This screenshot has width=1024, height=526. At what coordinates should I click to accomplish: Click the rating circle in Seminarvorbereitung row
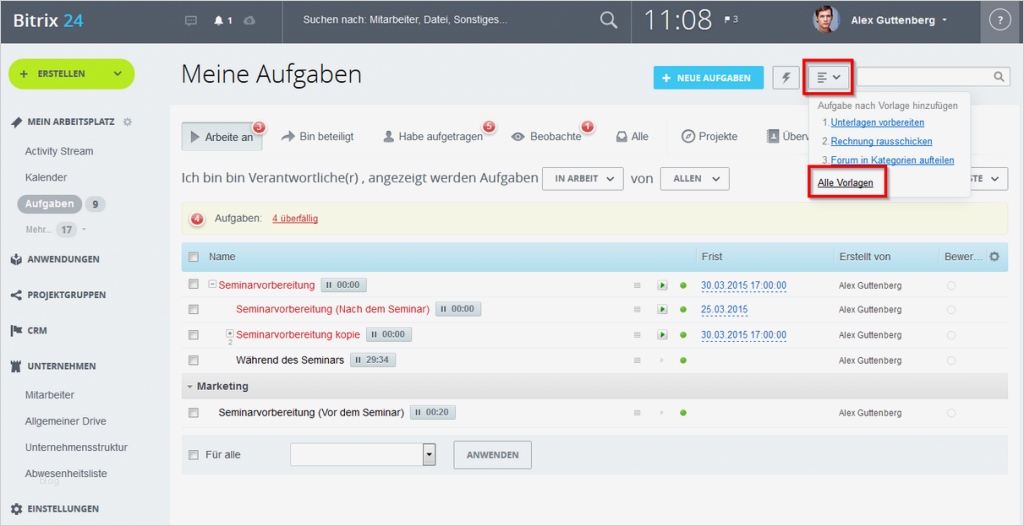coord(951,286)
